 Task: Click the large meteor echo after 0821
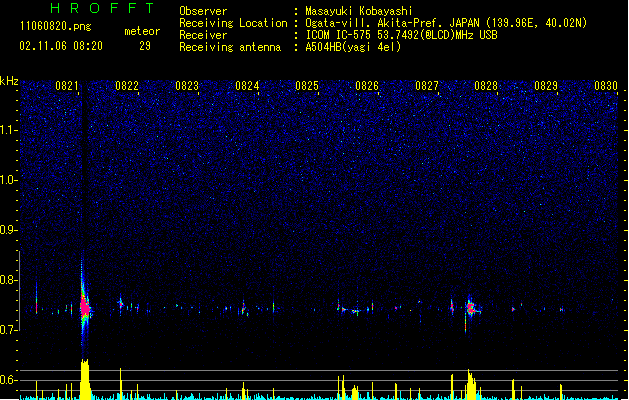pos(85,308)
